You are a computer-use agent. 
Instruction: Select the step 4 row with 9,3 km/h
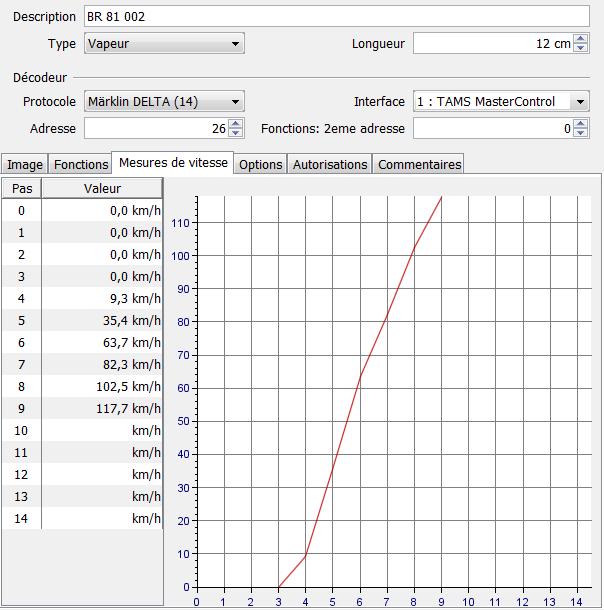80,298
